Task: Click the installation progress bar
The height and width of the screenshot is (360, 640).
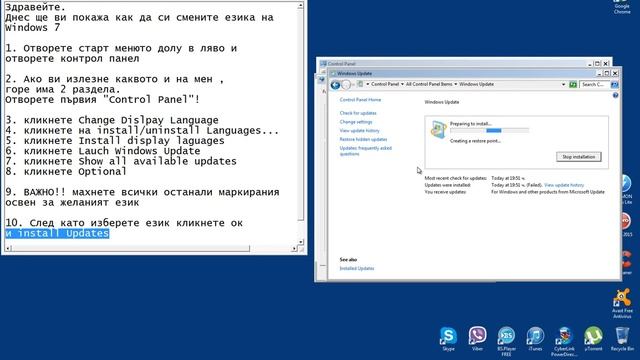Action: (x=489, y=131)
